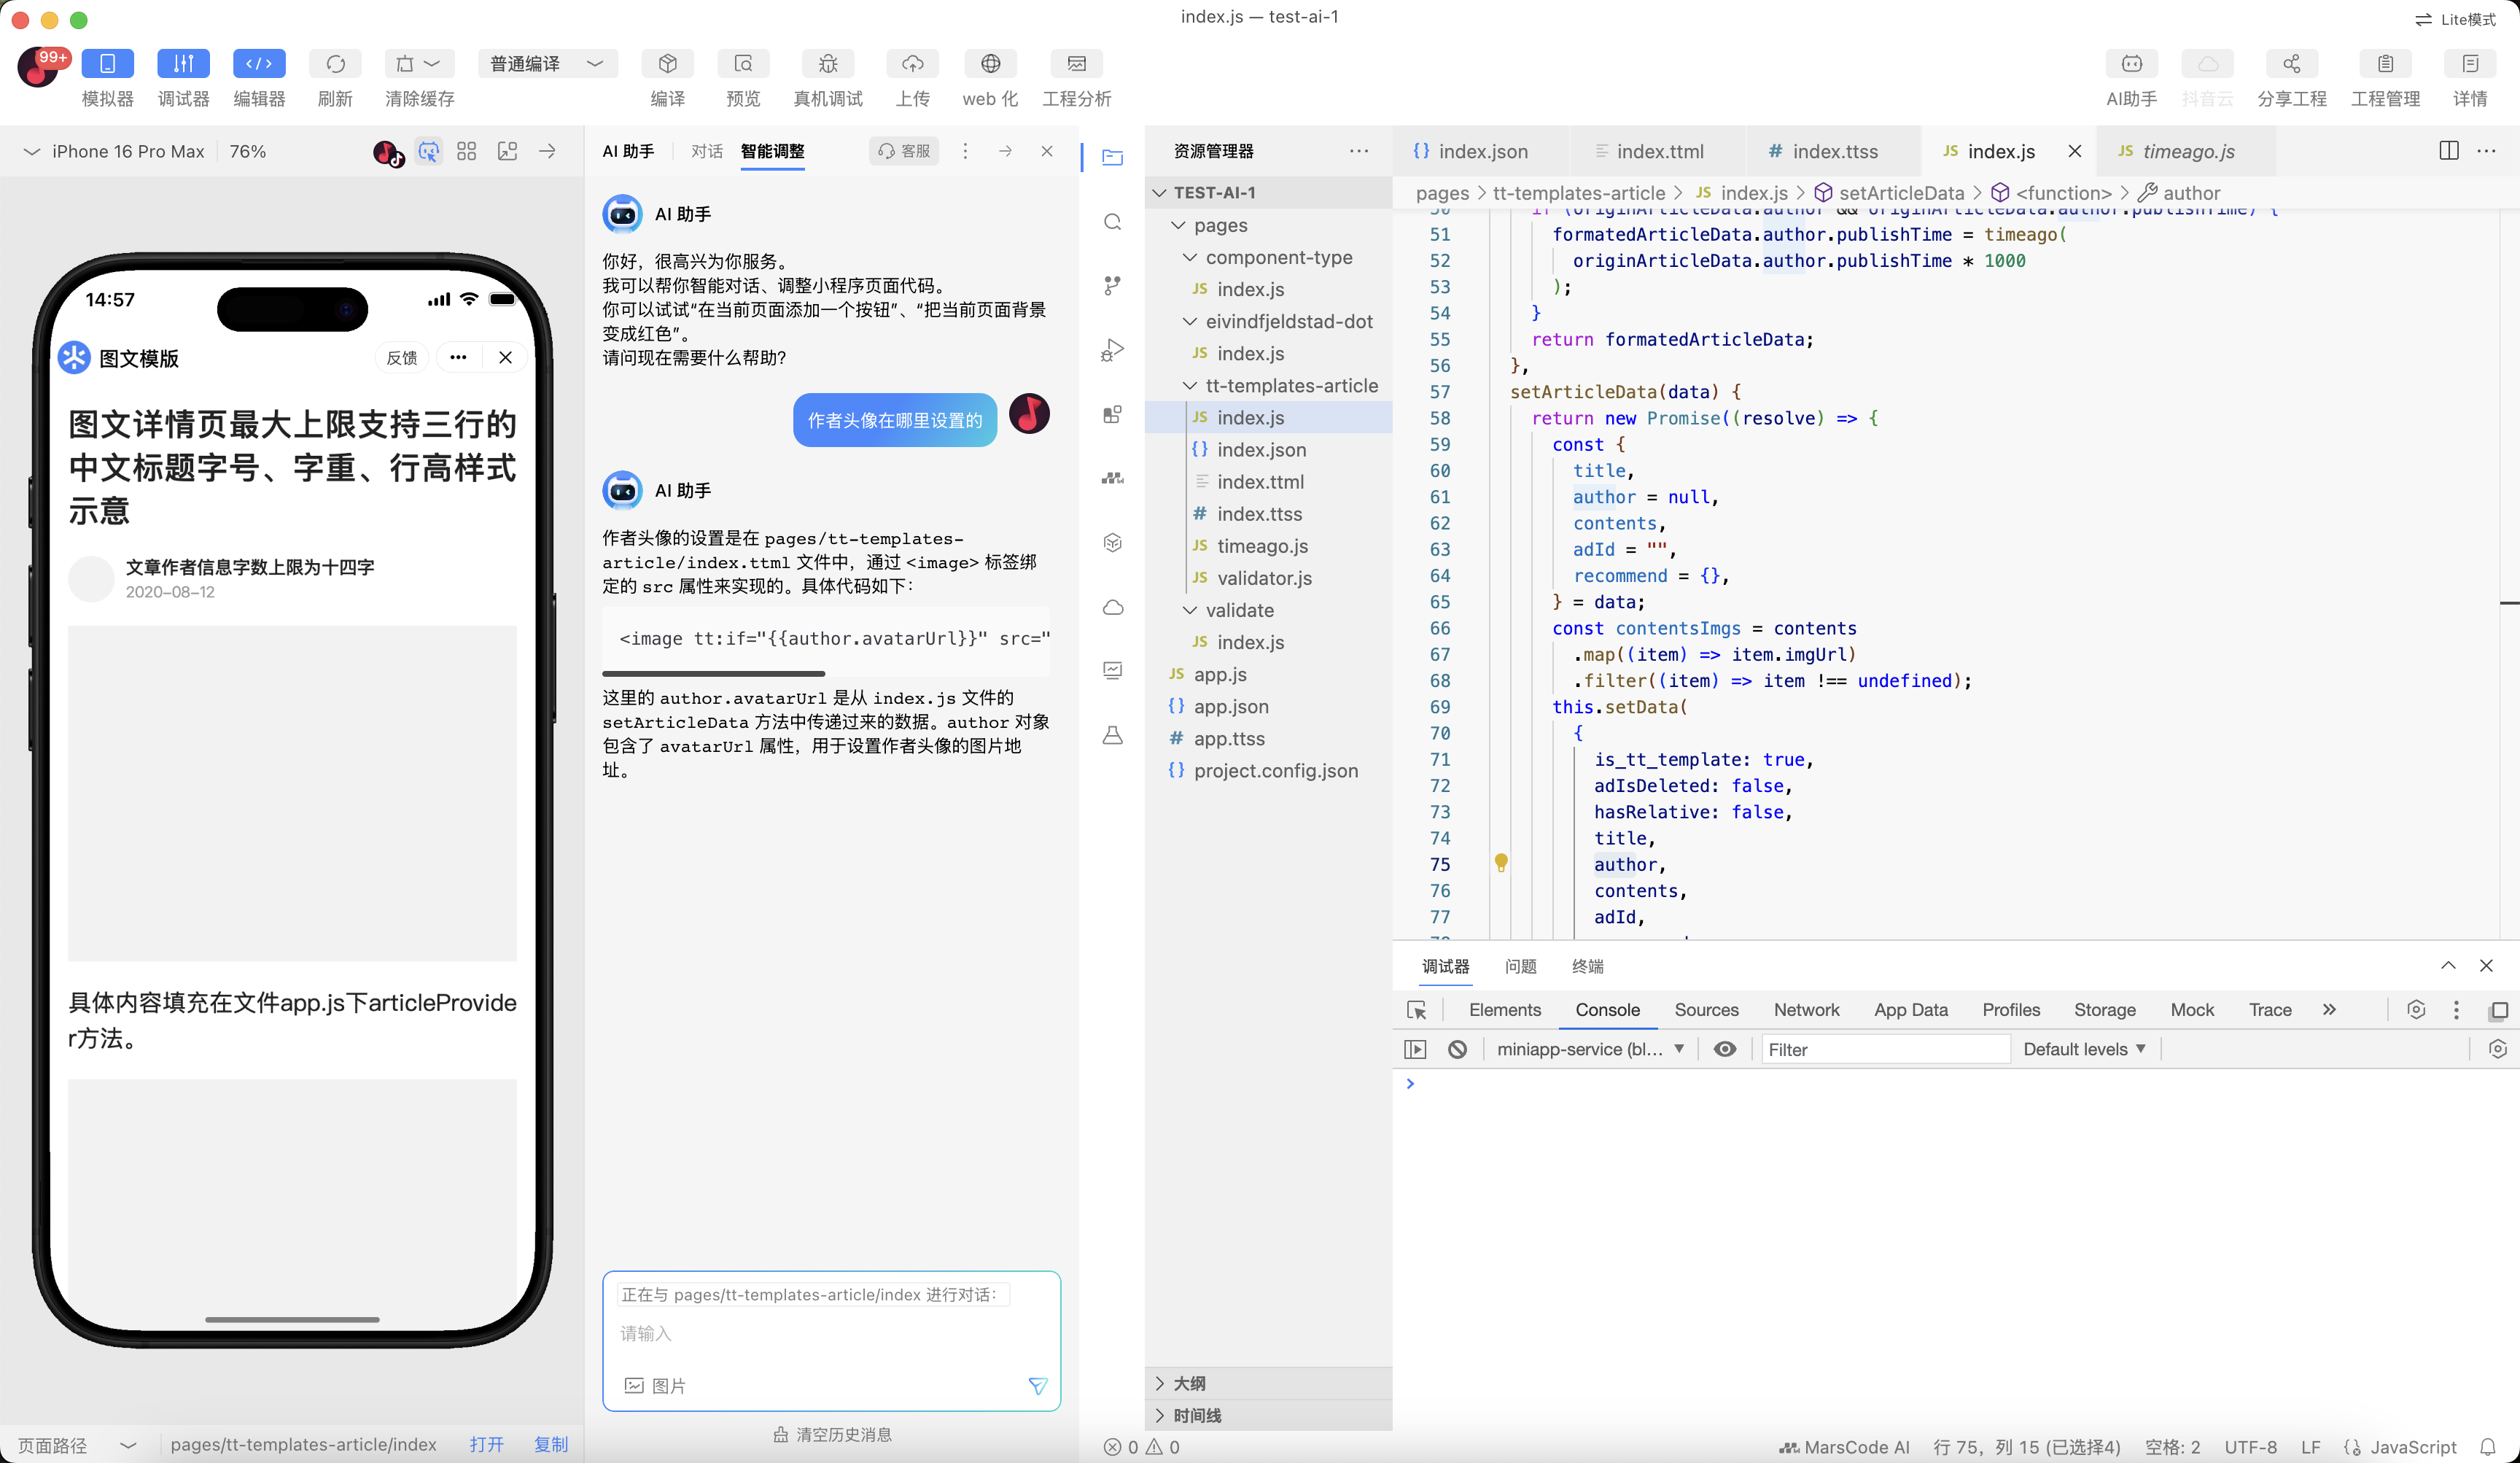Click the 编译 compile icon
Screen dimensions: 2520x1463
[667, 64]
